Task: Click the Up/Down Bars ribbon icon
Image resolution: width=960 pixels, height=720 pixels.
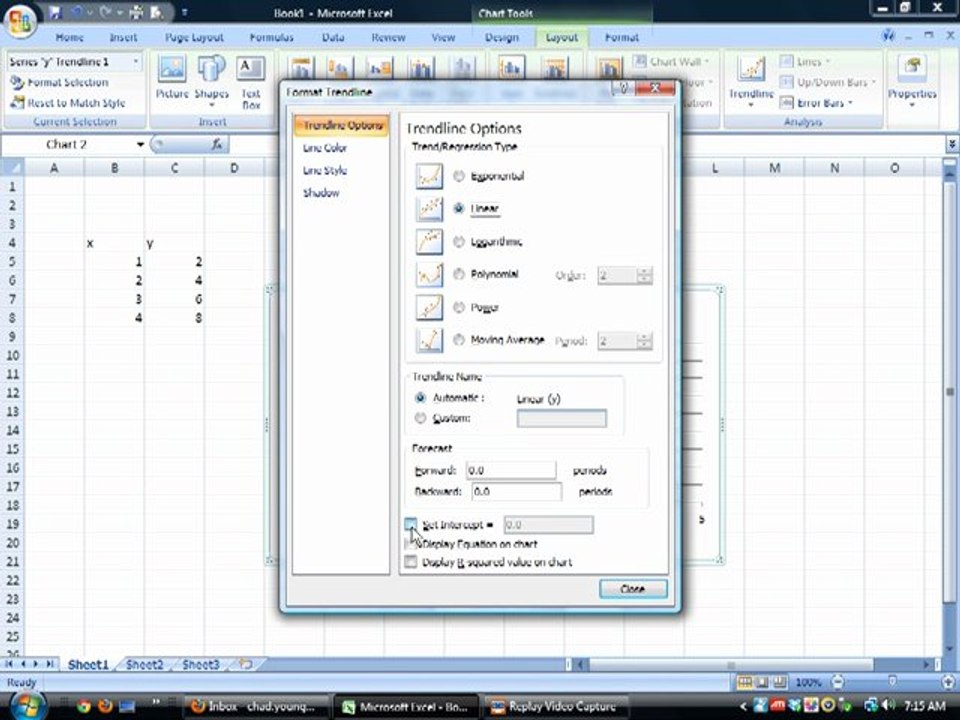Action: coord(787,82)
